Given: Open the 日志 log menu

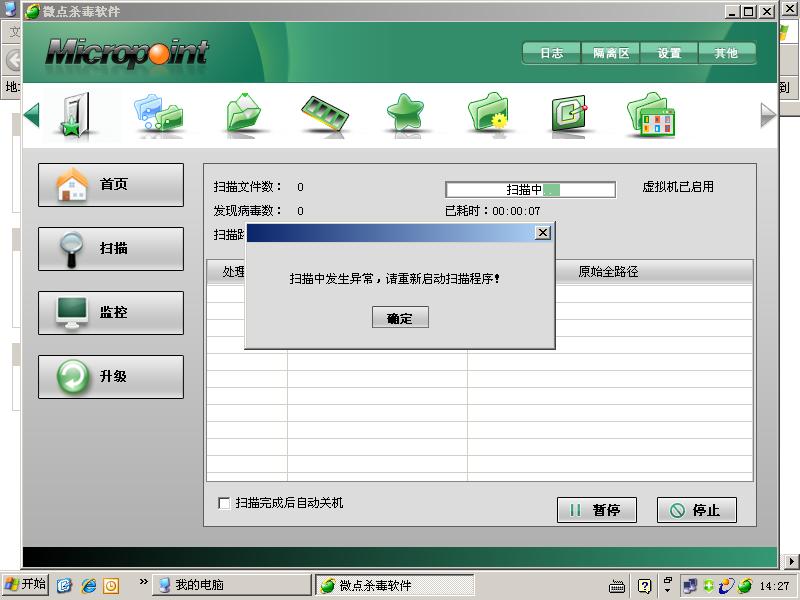Looking at the screenshot, I should pos(551,53).
